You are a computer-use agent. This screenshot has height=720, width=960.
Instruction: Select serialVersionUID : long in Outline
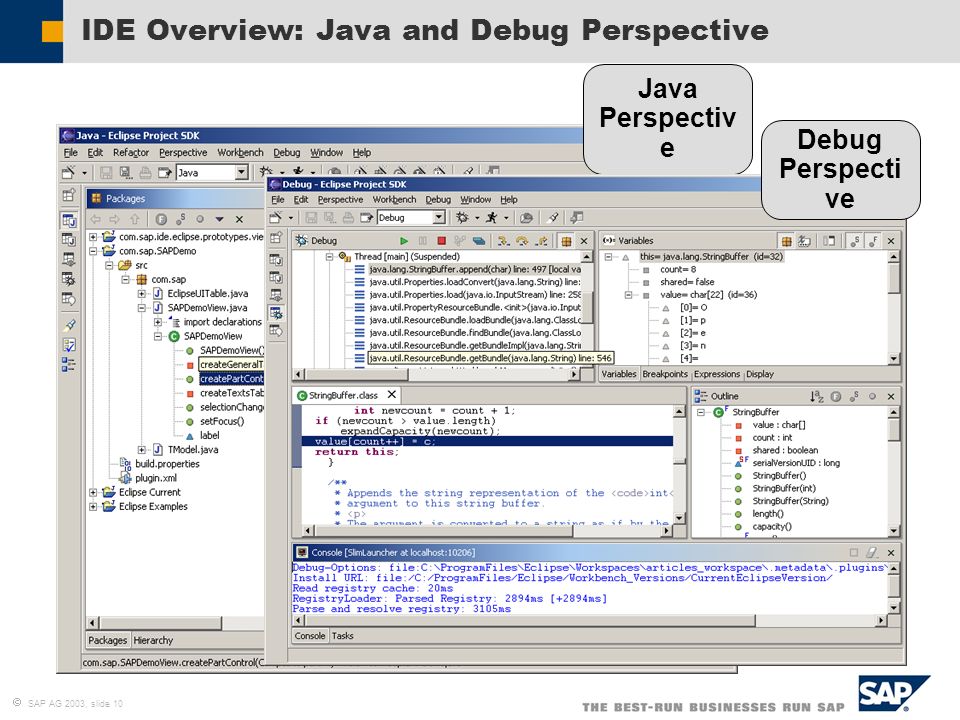796,463
